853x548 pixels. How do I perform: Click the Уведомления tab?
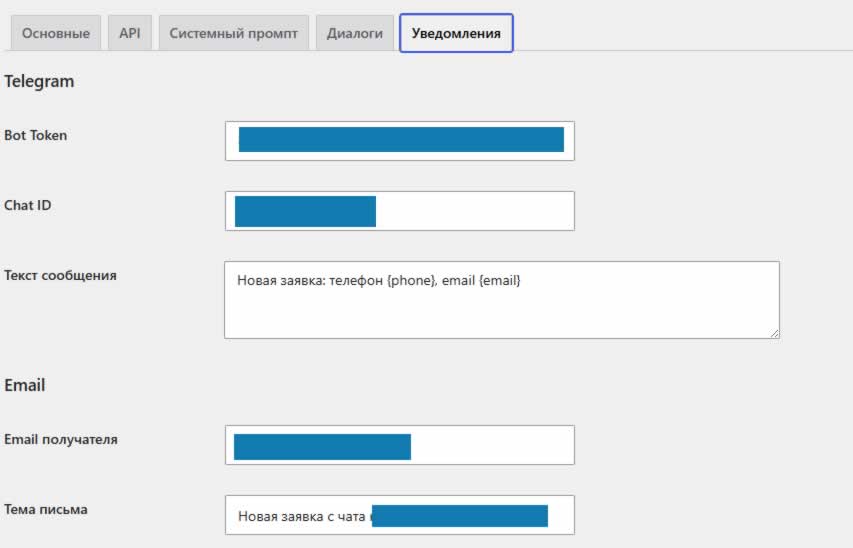[x=456, y=33]
